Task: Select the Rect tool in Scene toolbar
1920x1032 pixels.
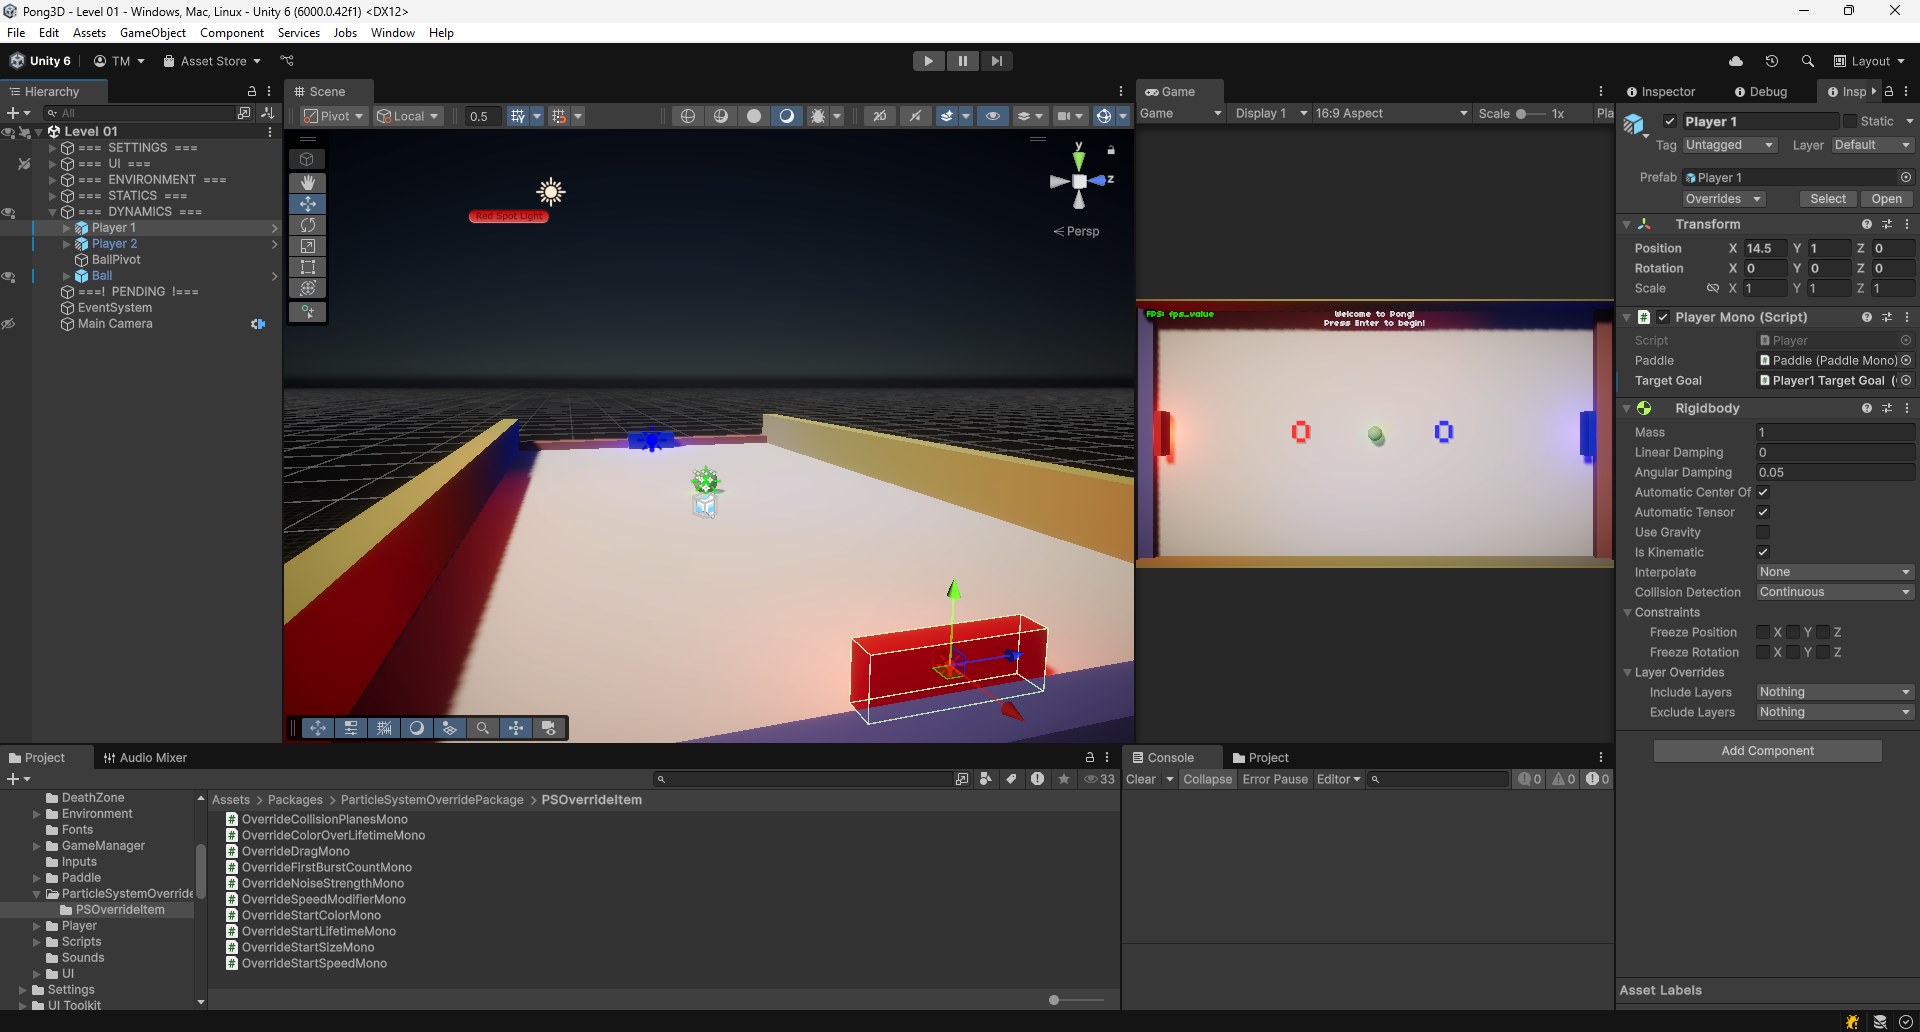Action: (307, 267)
